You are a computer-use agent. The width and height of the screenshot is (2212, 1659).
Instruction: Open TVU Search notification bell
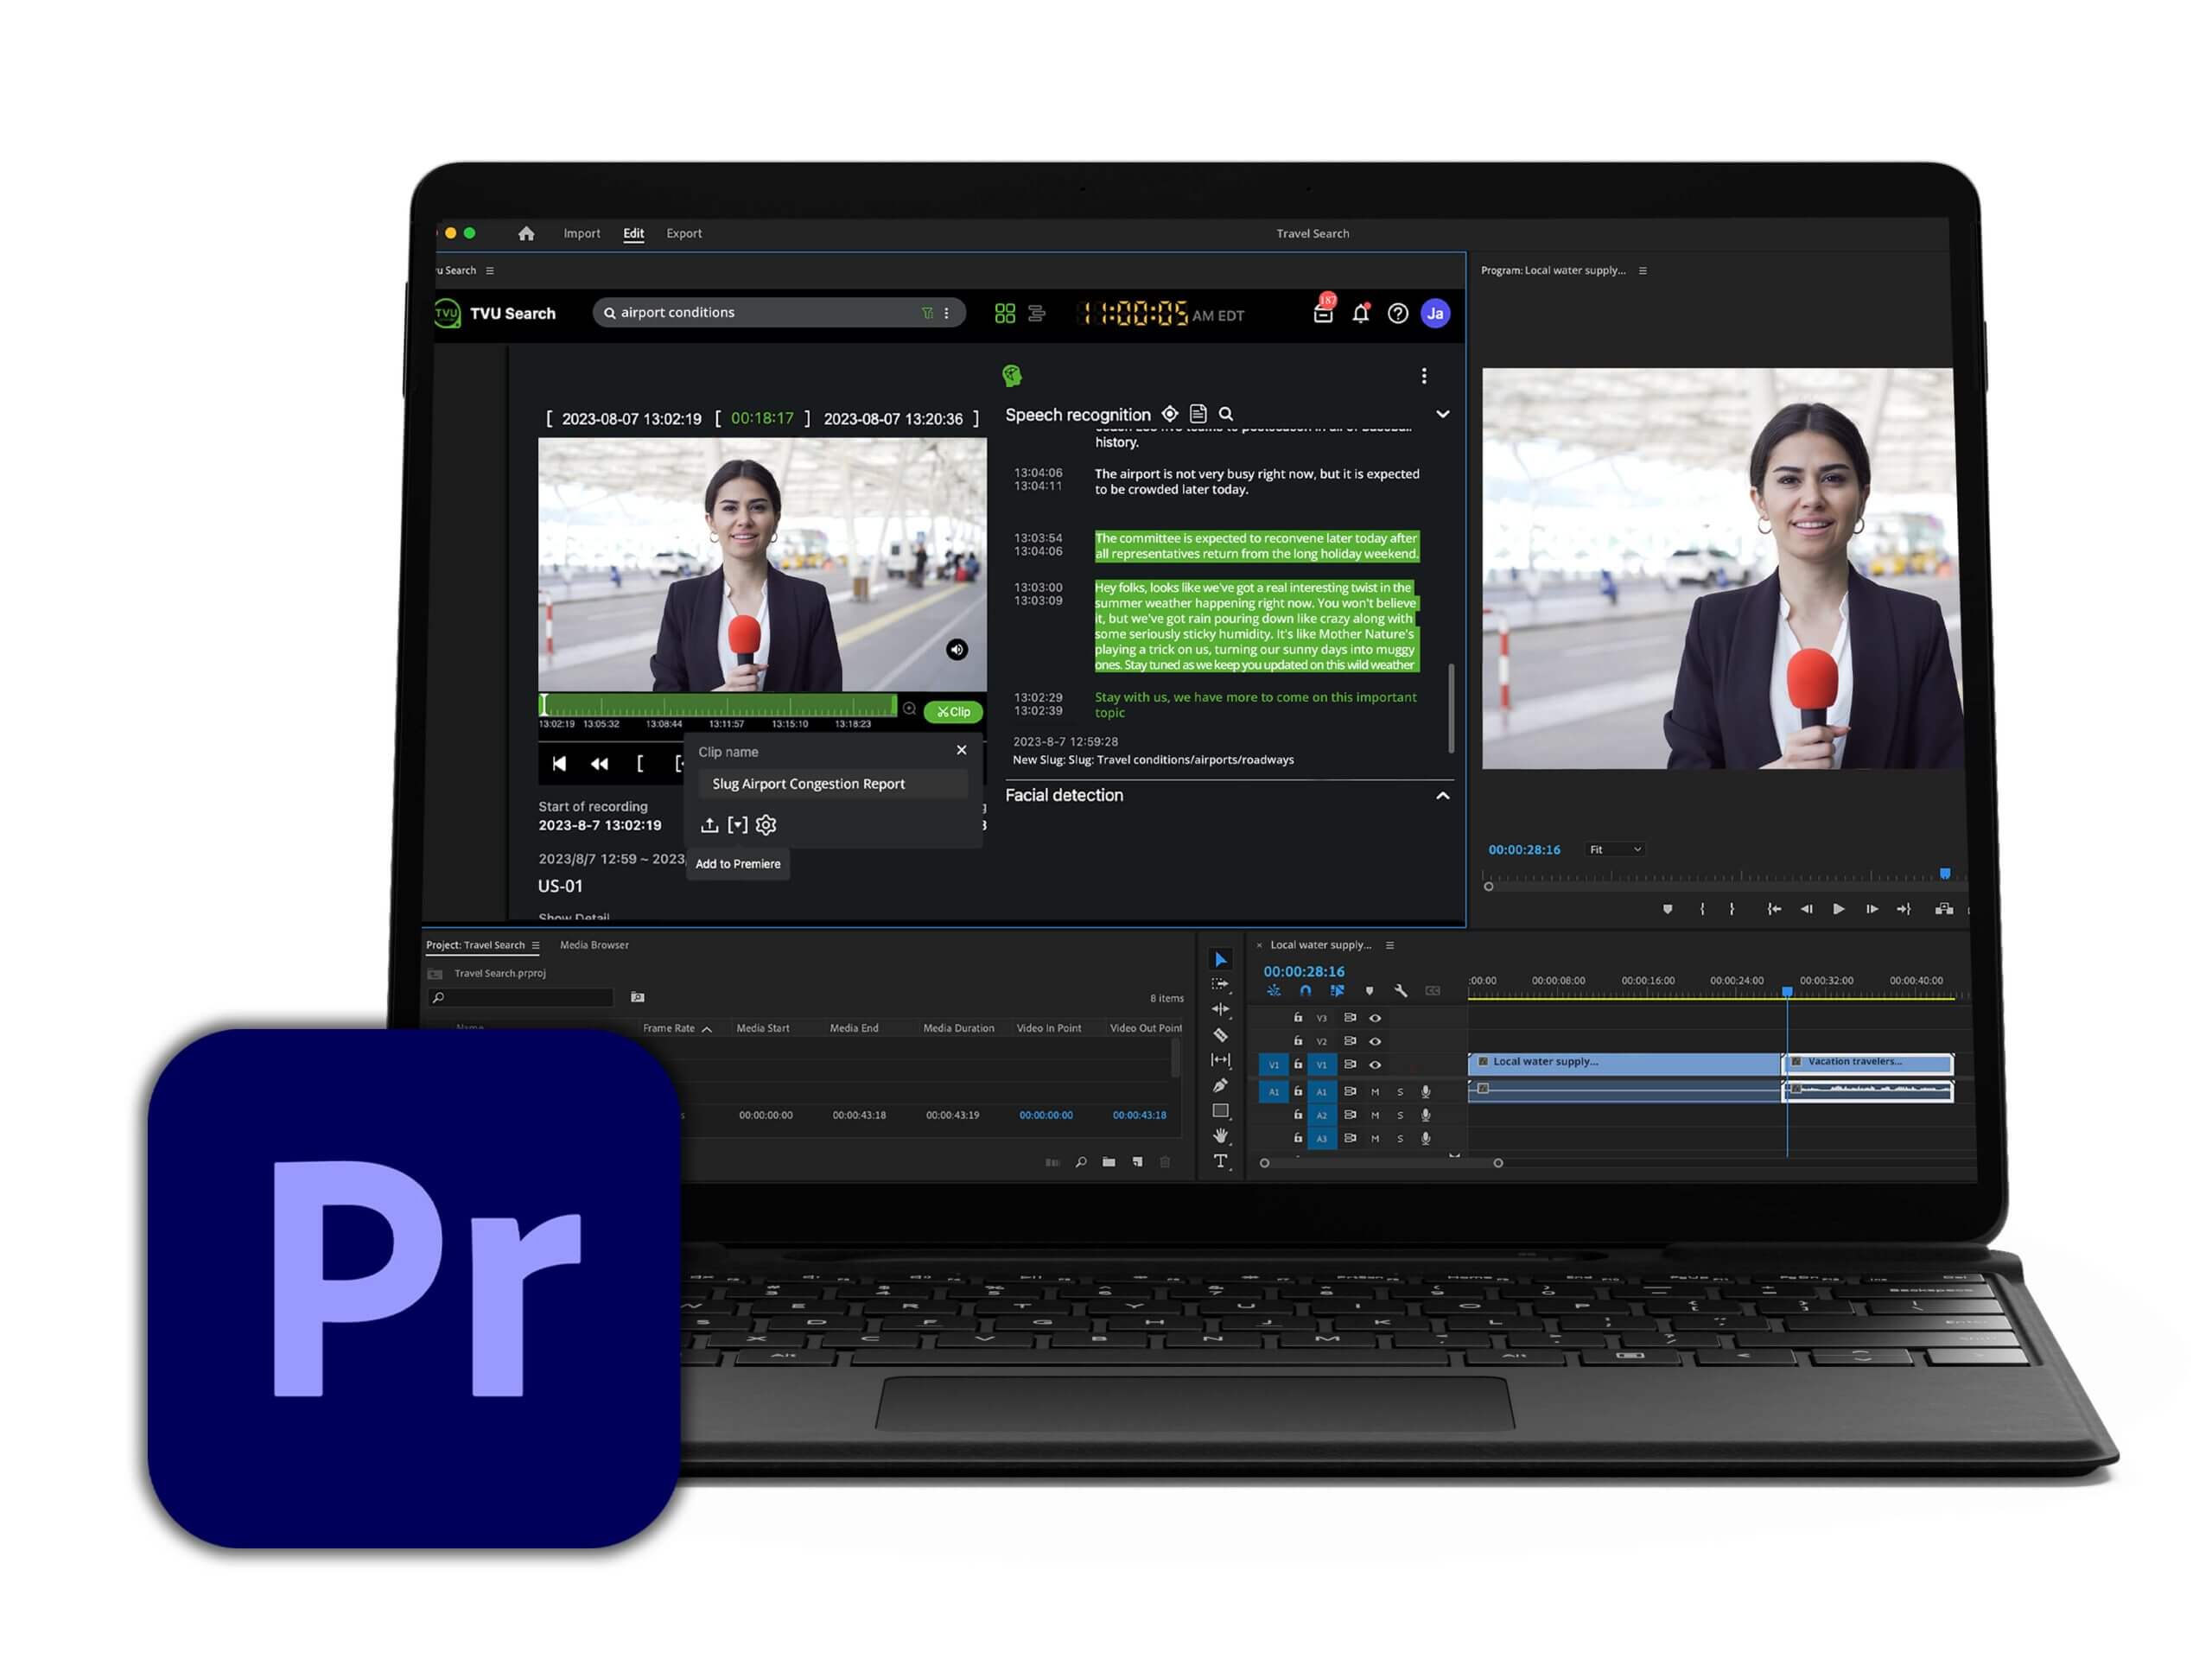(1360, 314)
